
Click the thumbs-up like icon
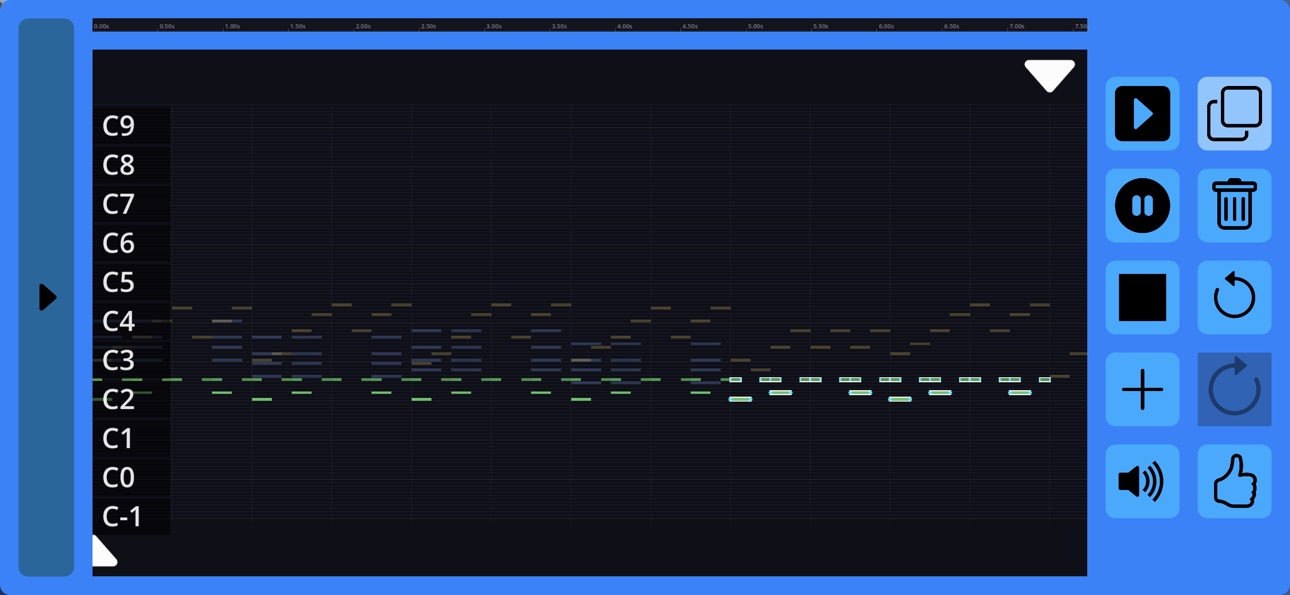tap(1234, 482)
